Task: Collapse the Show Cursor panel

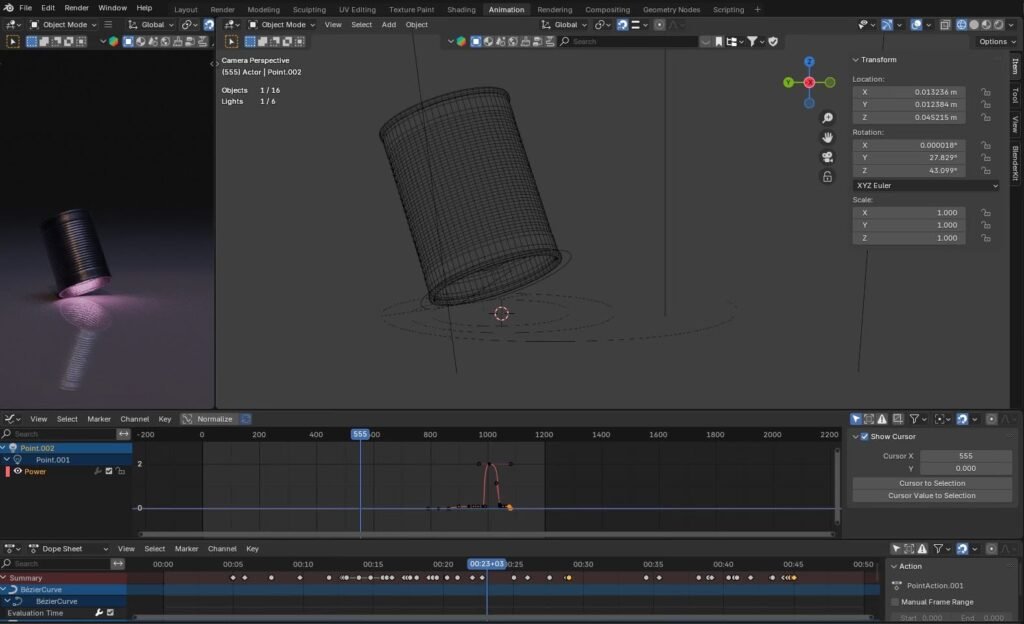Action: (856, 437)
